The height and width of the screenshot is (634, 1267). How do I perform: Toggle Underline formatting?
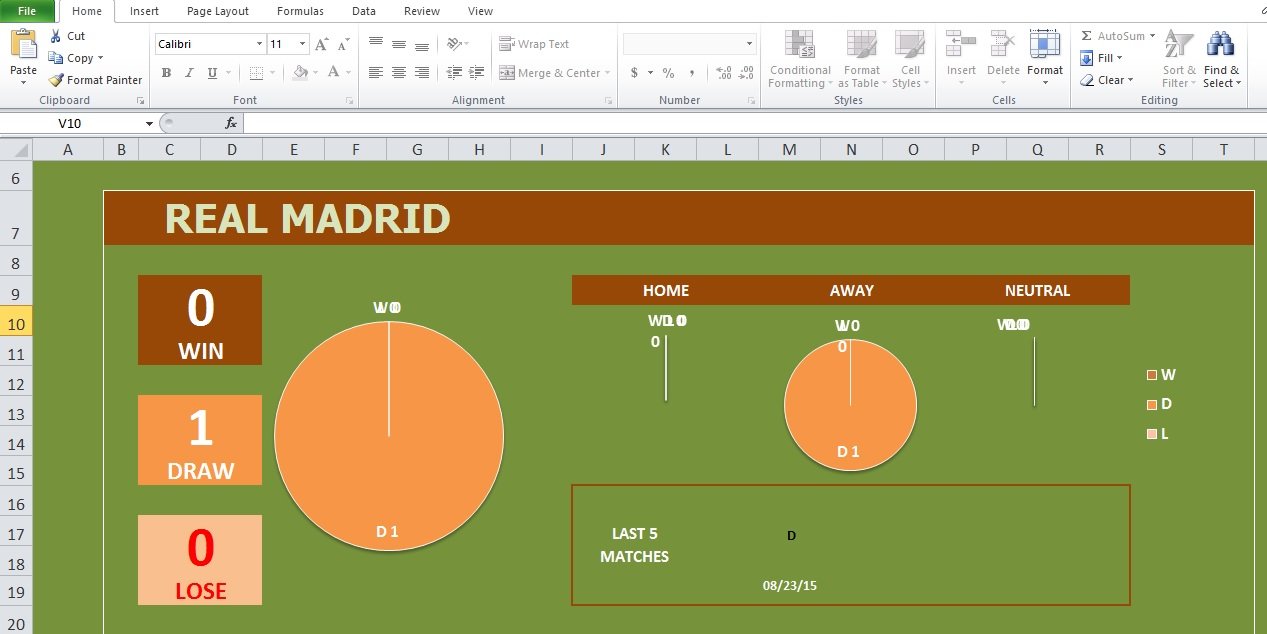coord(212,73)
